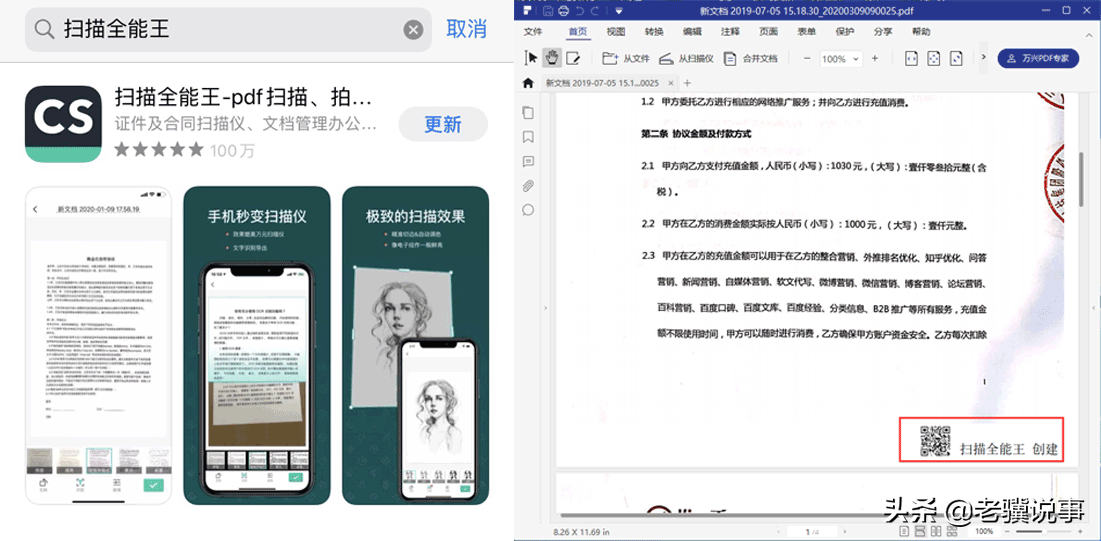1101x541 pixels.
Task: Switch to the 页面 tab
Action: pos(768,32)
